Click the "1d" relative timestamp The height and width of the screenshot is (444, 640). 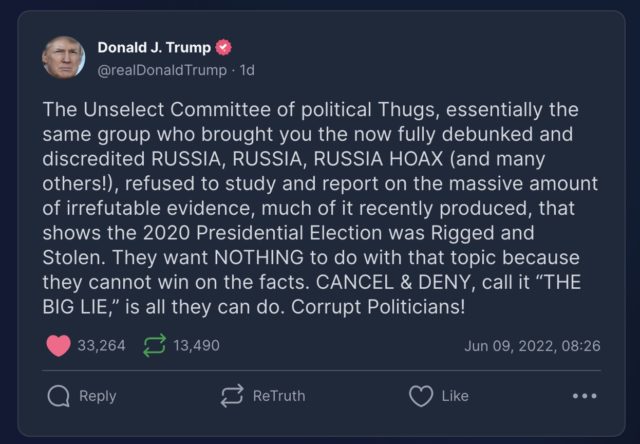click(247, 69)
